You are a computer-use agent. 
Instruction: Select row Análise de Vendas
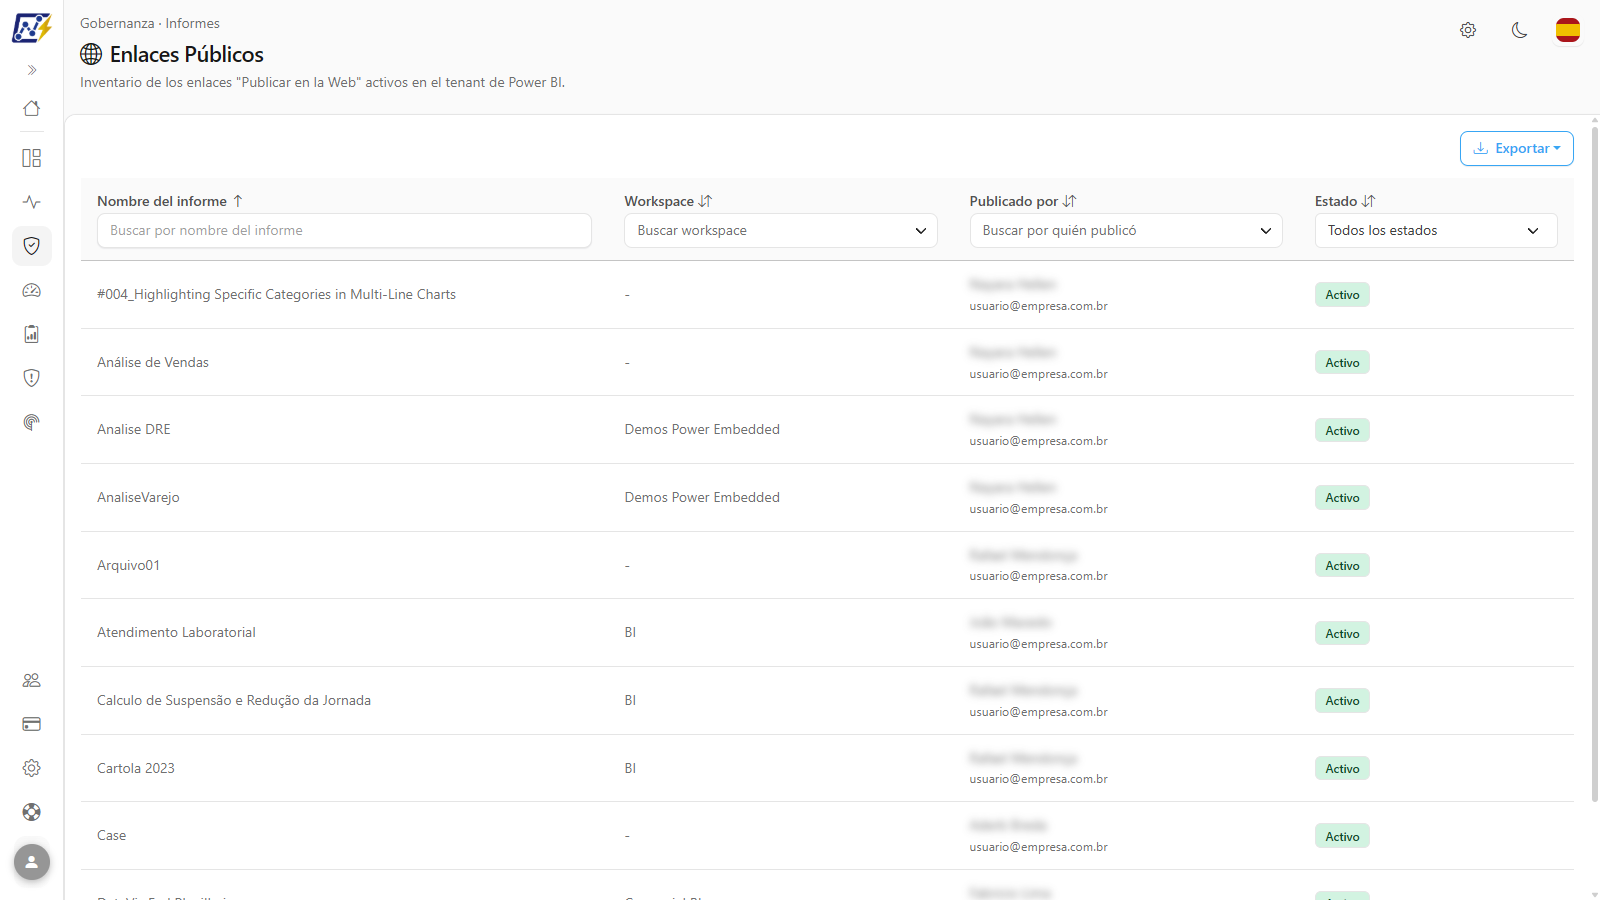click(827, 362)
